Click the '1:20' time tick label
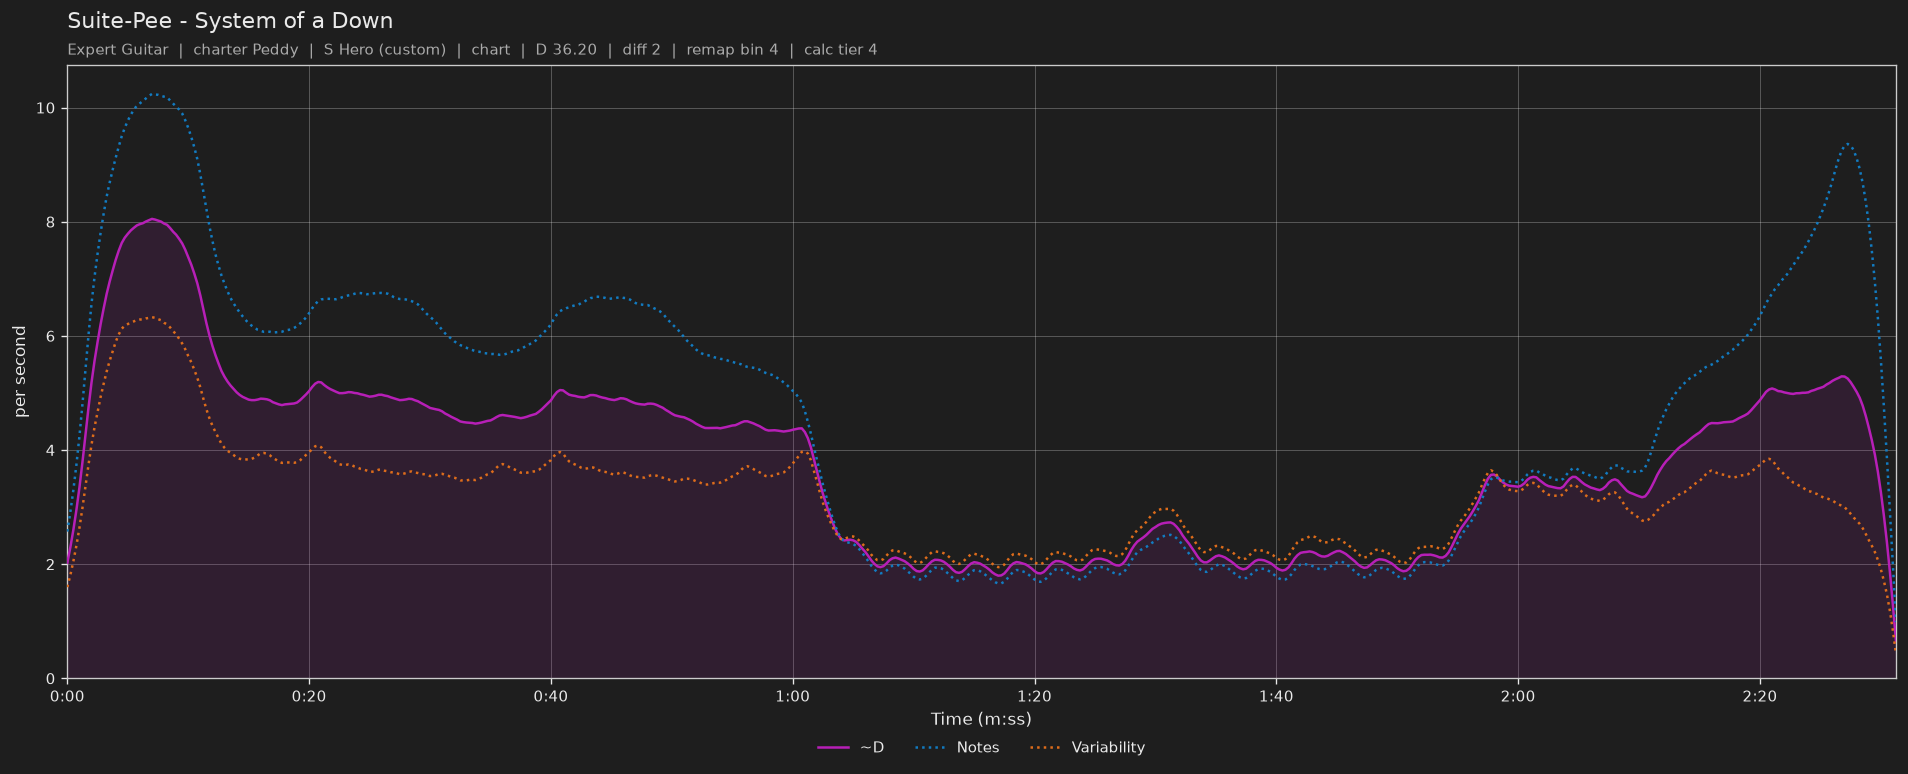Screen dimensions: 1908x774 [x=1034, y=696]
